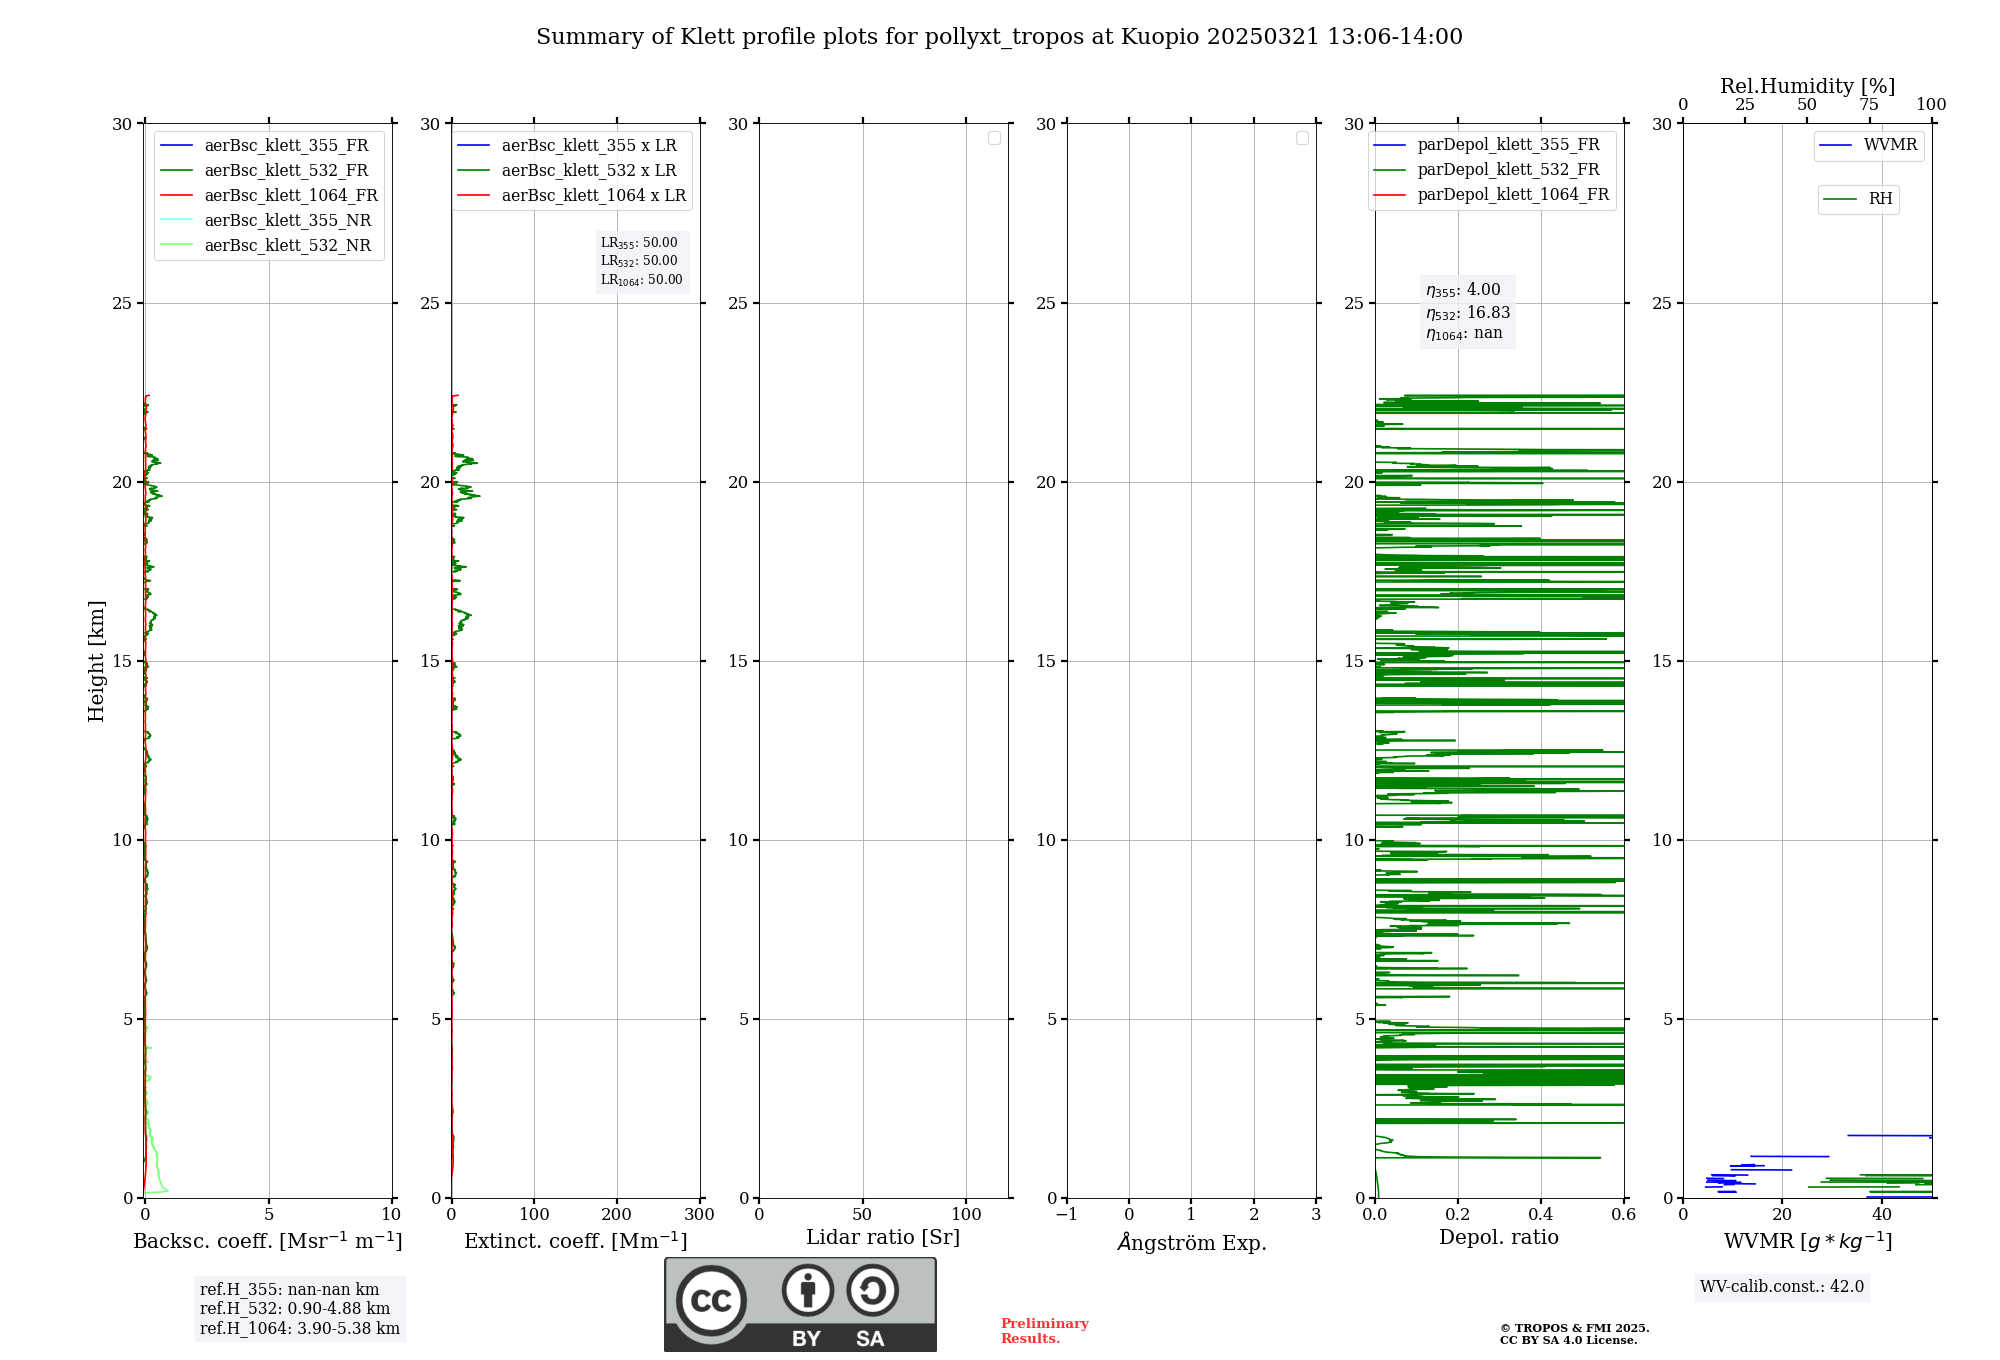Click the SA share-alike circular arrow icon
The image size is (2000, 1360).
pyautogui.click(x=872, y=1290)
